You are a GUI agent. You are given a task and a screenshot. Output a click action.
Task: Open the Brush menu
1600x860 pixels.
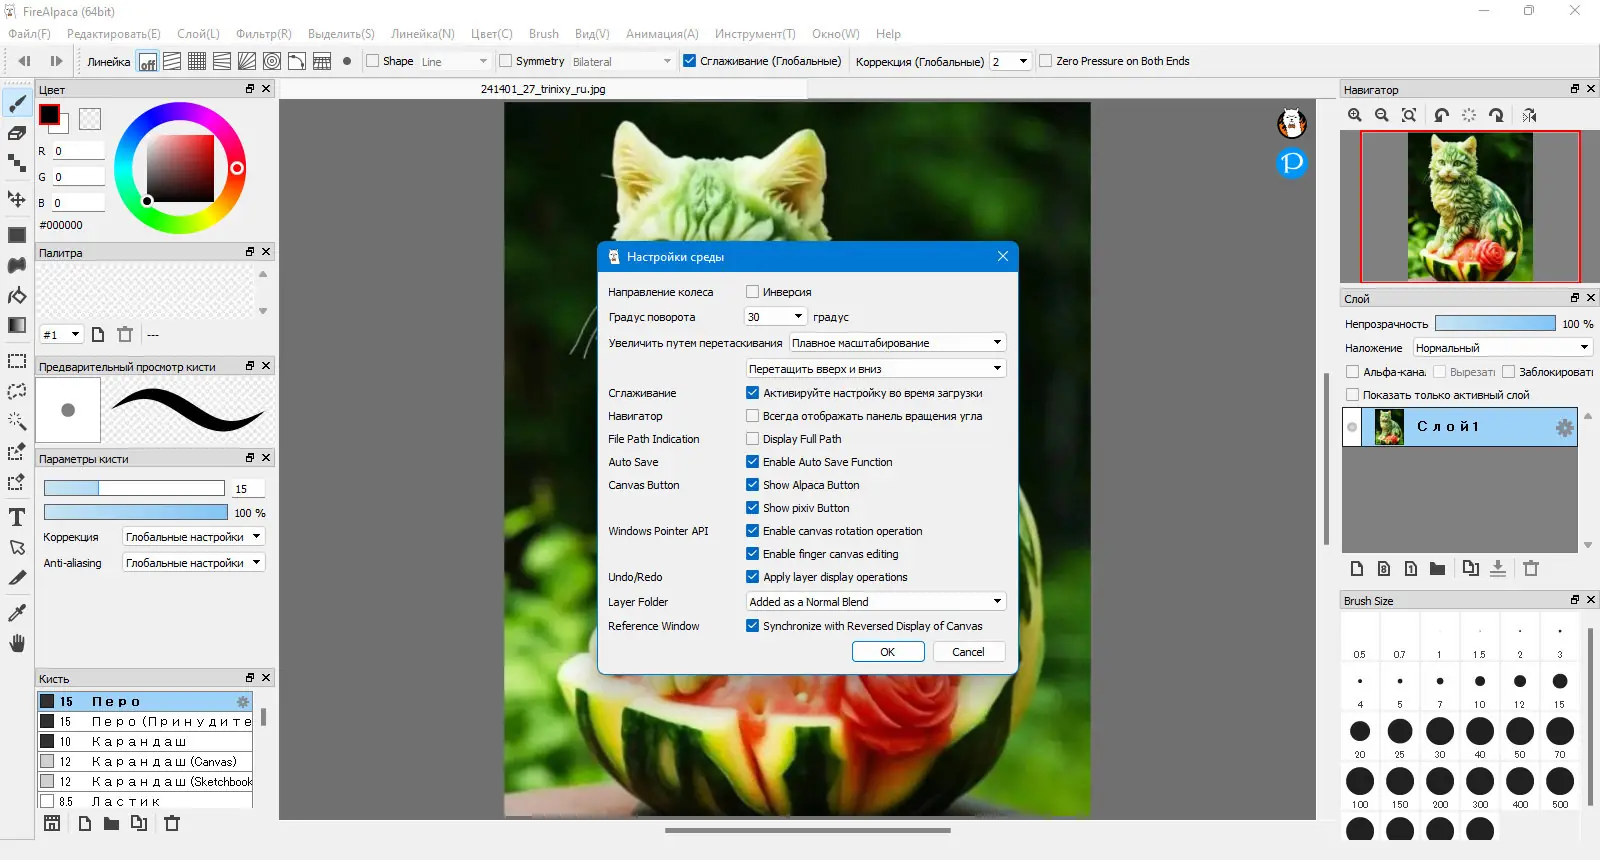point(544,34)
